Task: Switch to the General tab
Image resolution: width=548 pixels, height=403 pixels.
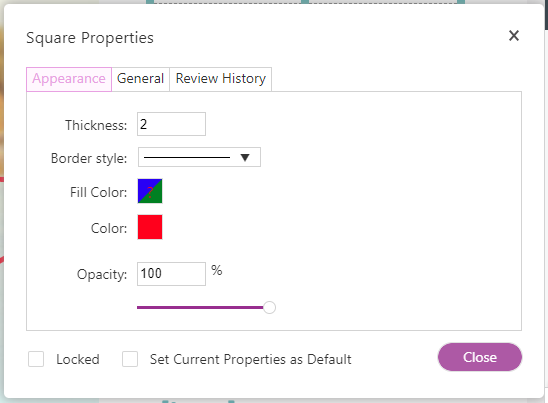Action: (140, 79)
